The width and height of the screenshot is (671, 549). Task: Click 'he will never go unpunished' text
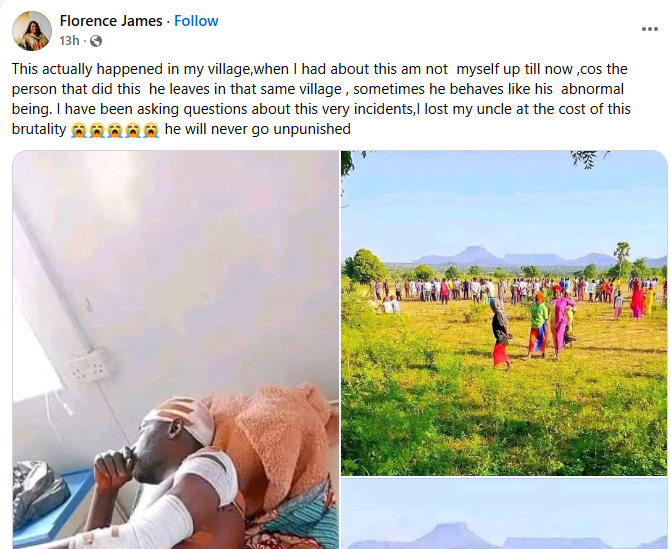point(258,131)
